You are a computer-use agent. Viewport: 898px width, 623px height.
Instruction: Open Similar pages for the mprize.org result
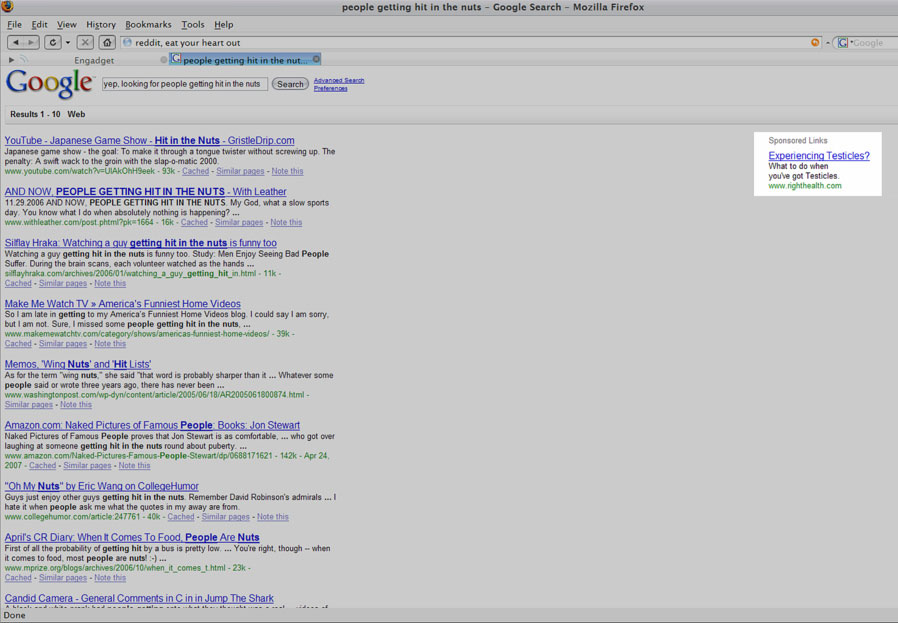[63, 578]
